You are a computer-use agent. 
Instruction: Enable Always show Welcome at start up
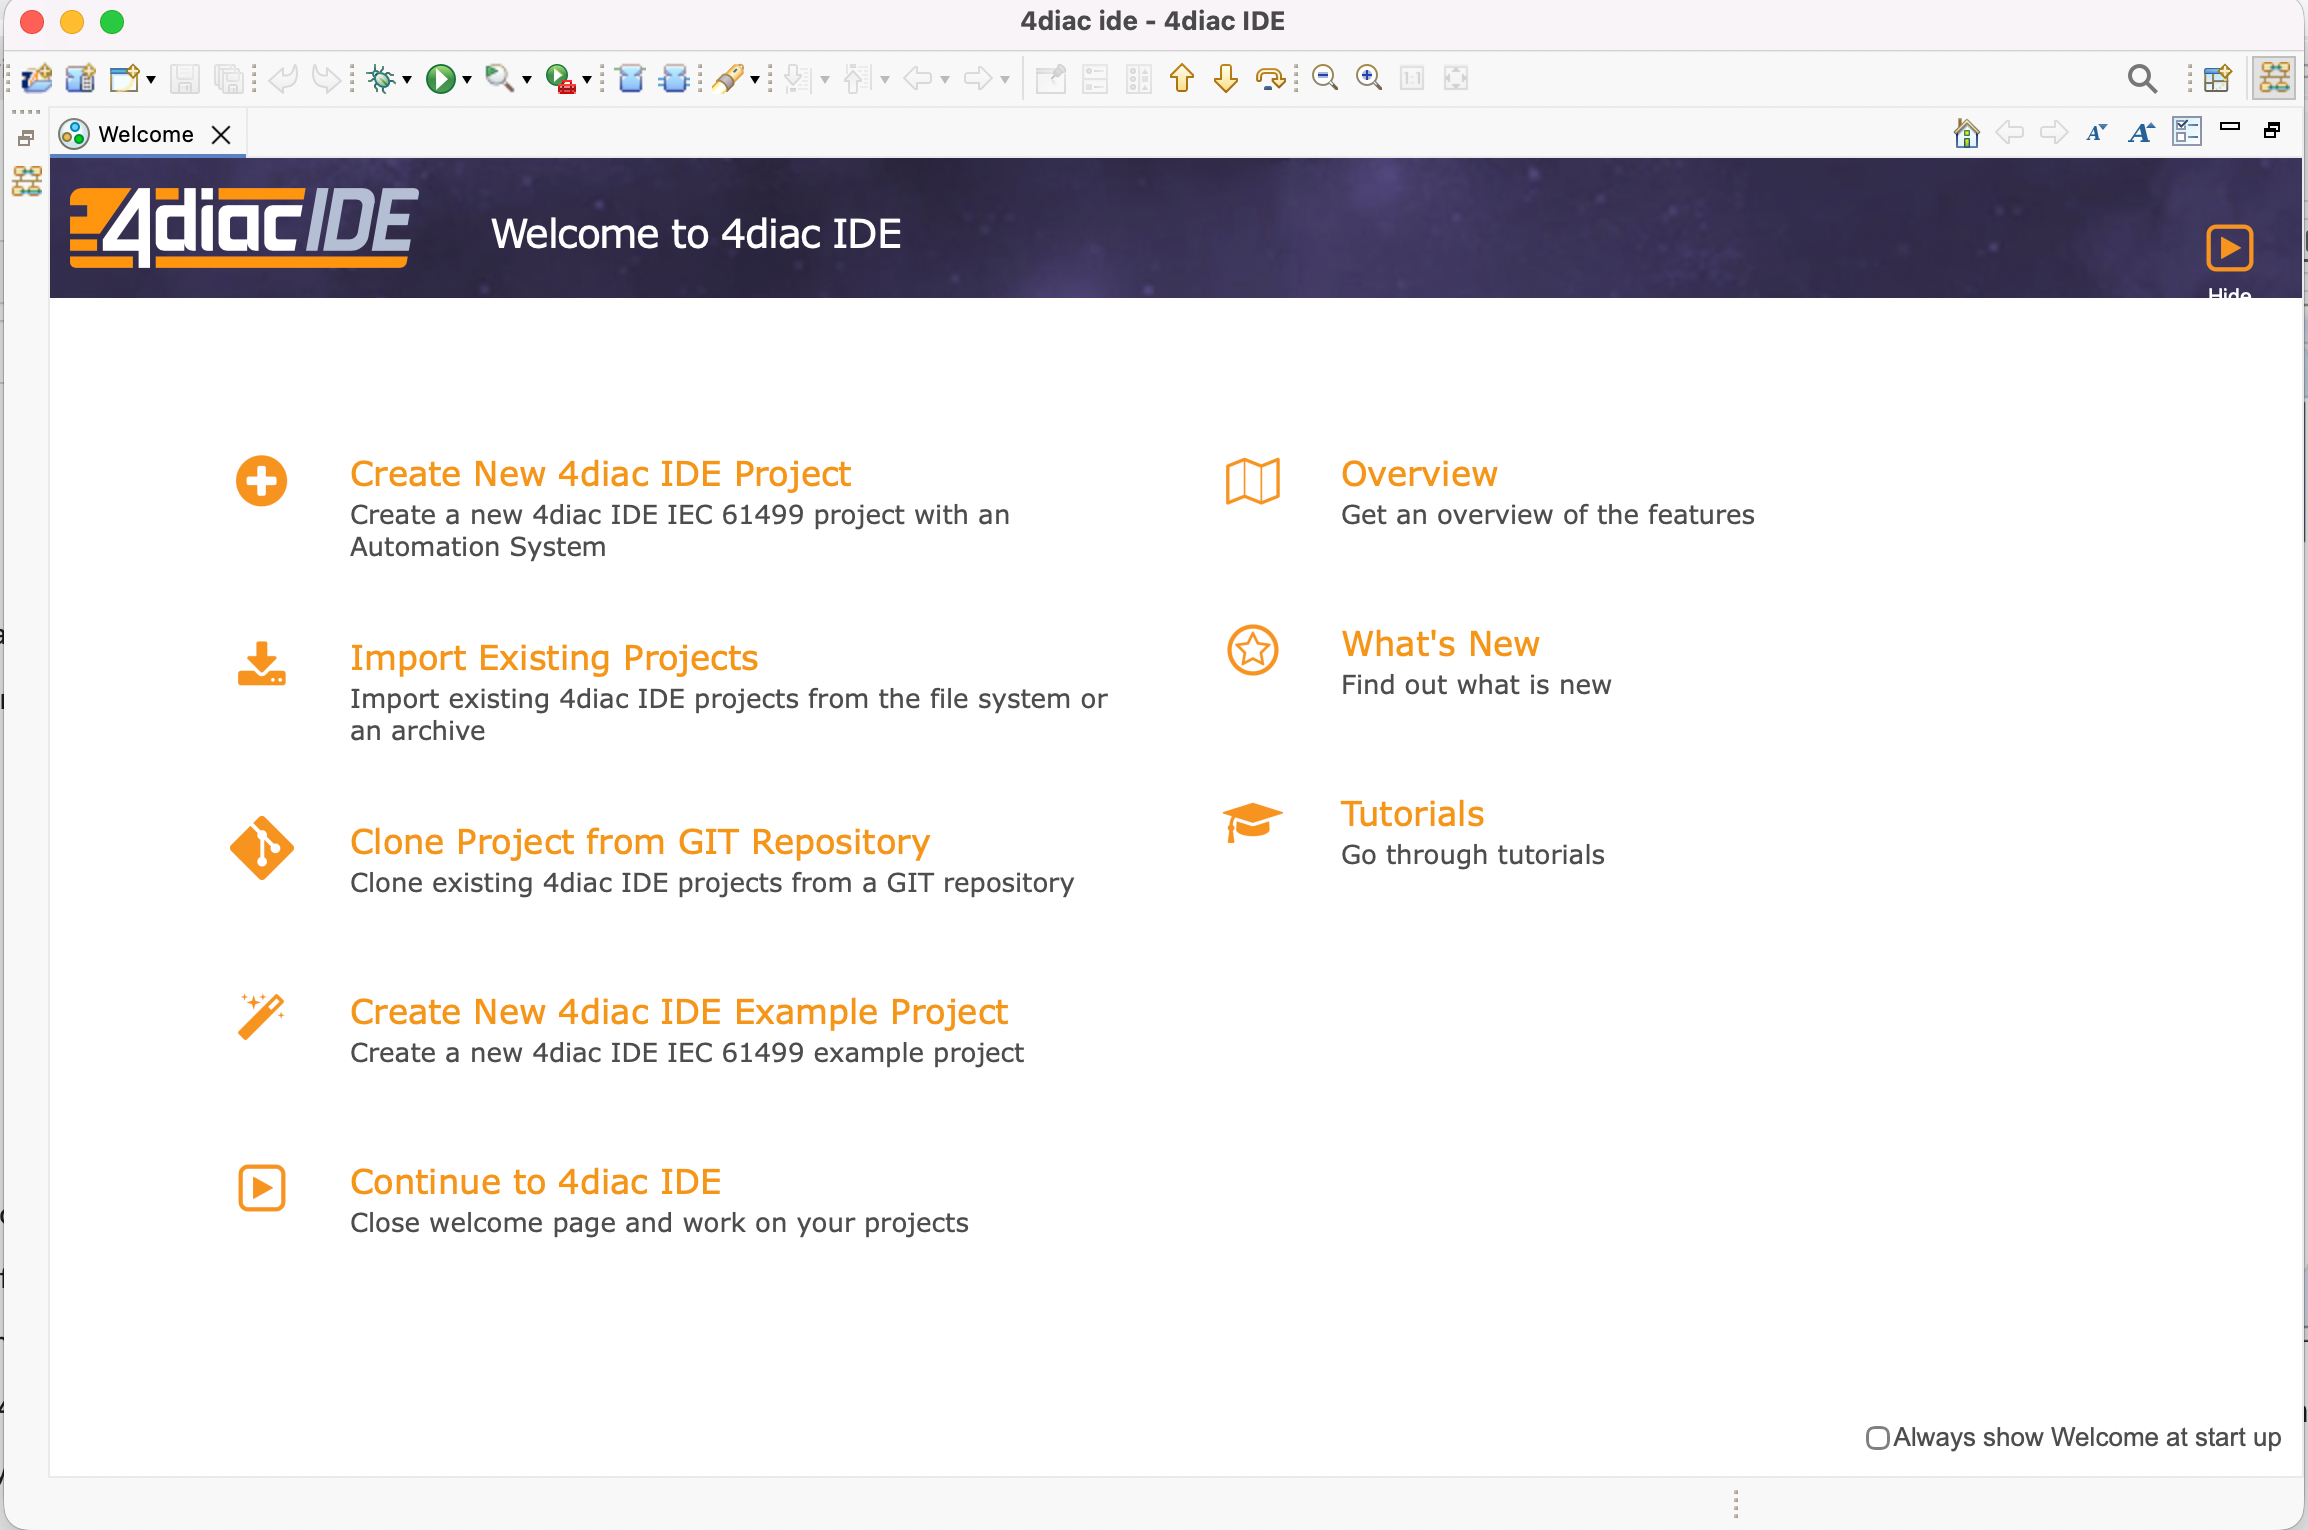click(1878, 1438)
